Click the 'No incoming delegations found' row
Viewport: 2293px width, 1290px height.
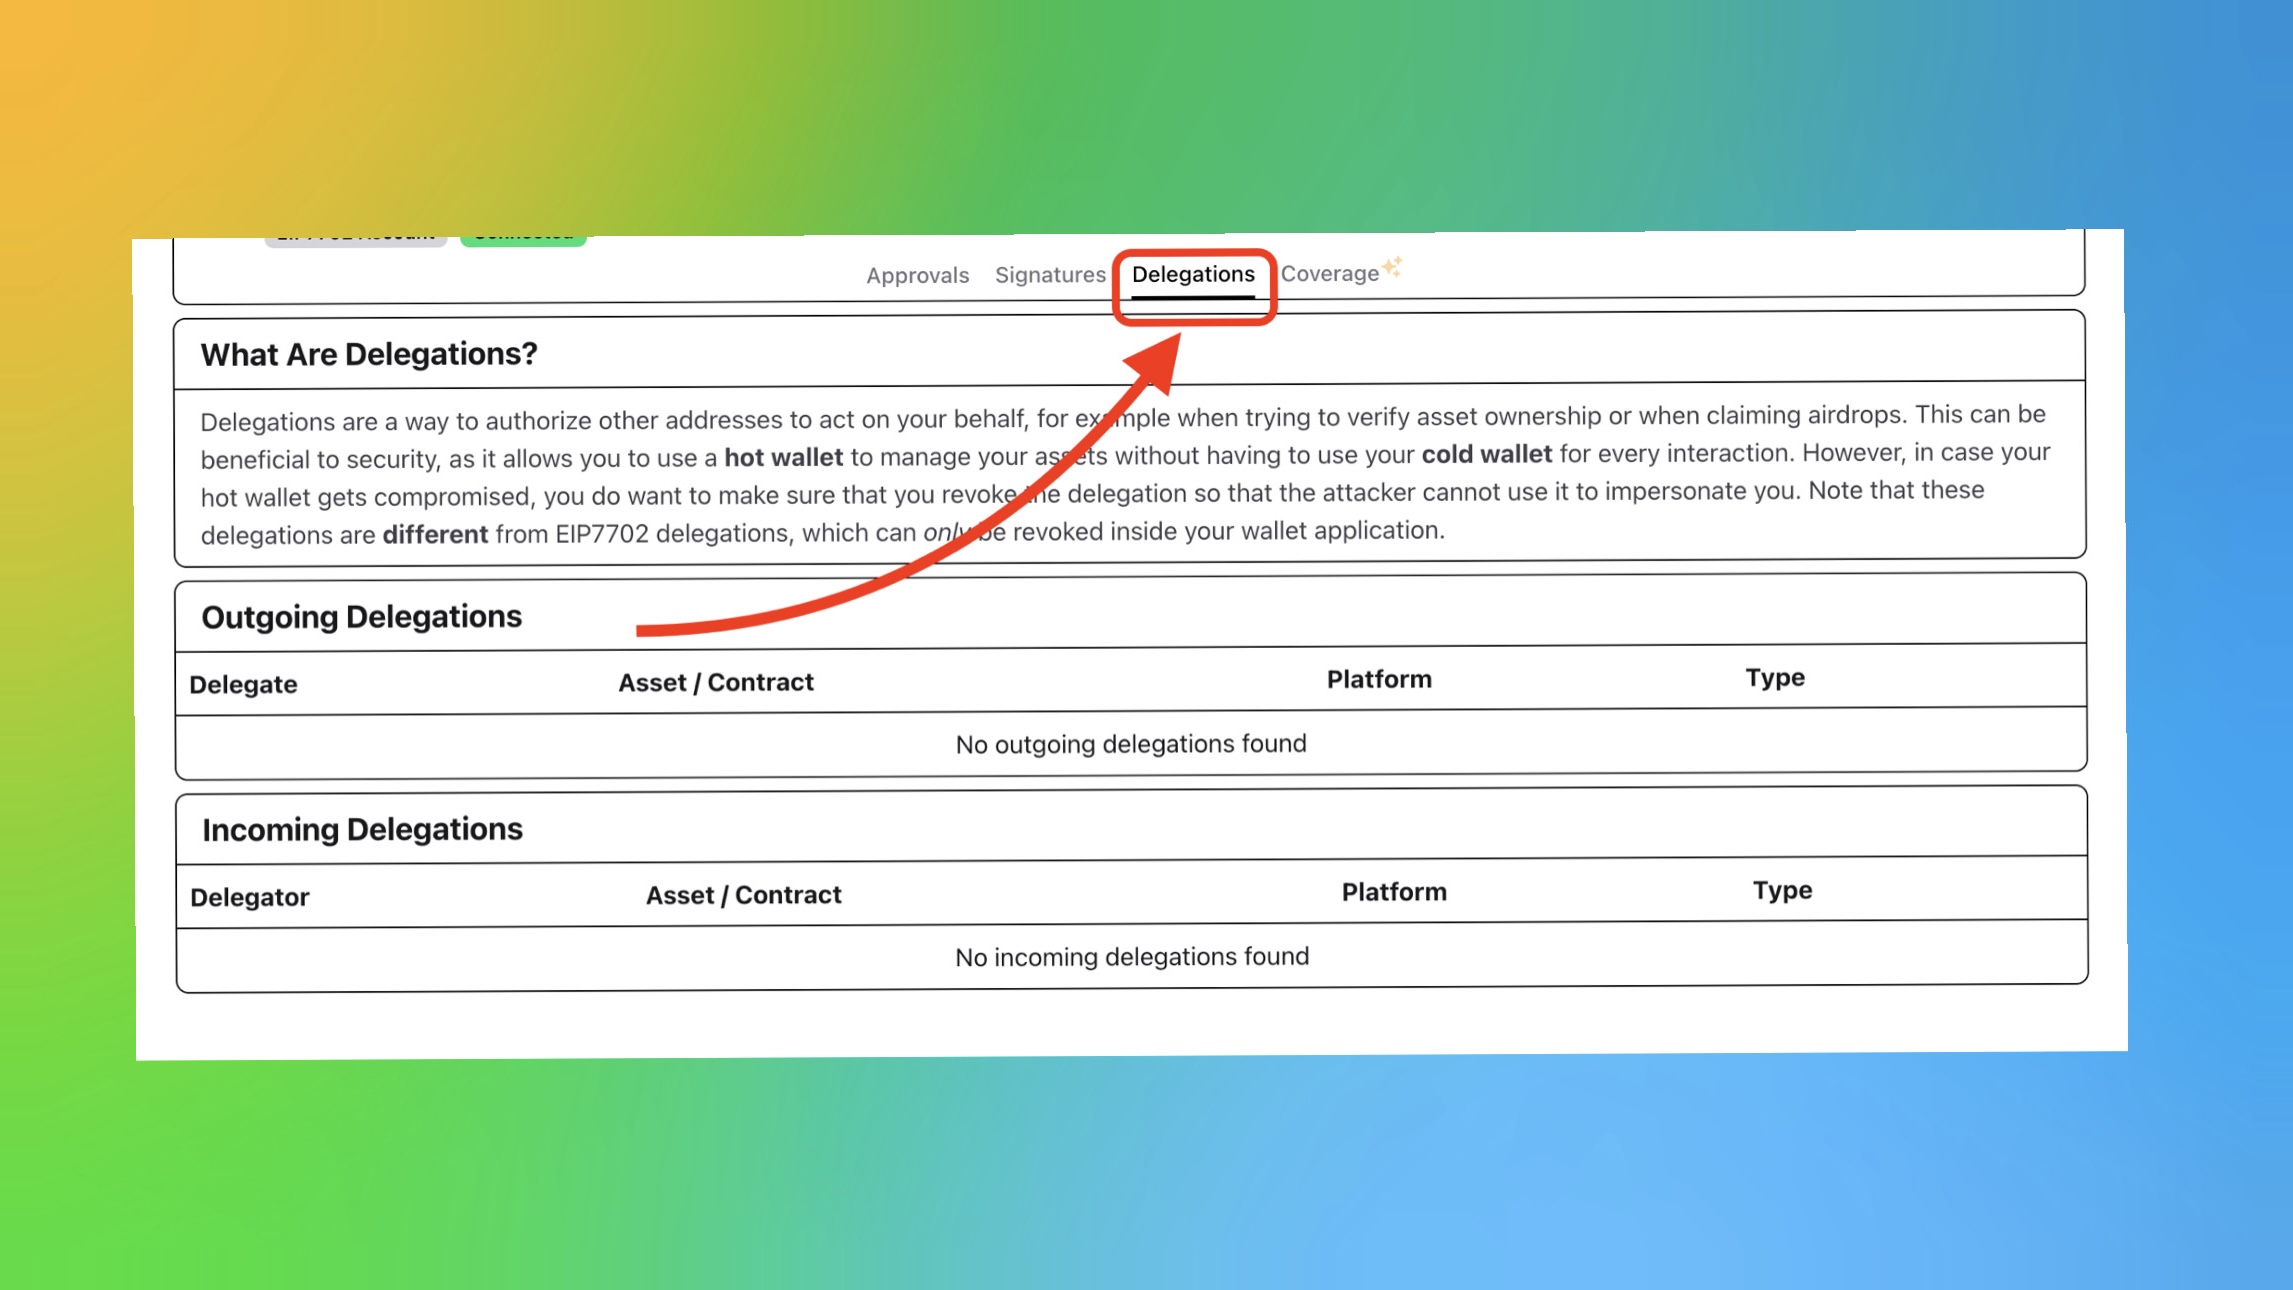pos(1131,956)
